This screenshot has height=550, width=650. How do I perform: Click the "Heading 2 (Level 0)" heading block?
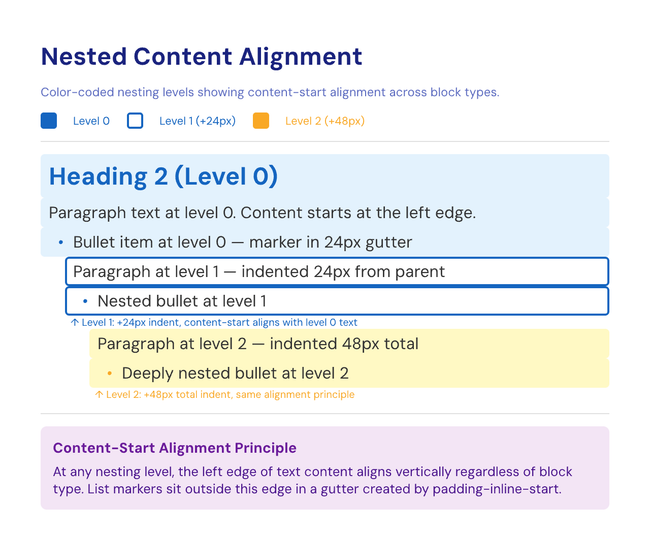(163, 177)
